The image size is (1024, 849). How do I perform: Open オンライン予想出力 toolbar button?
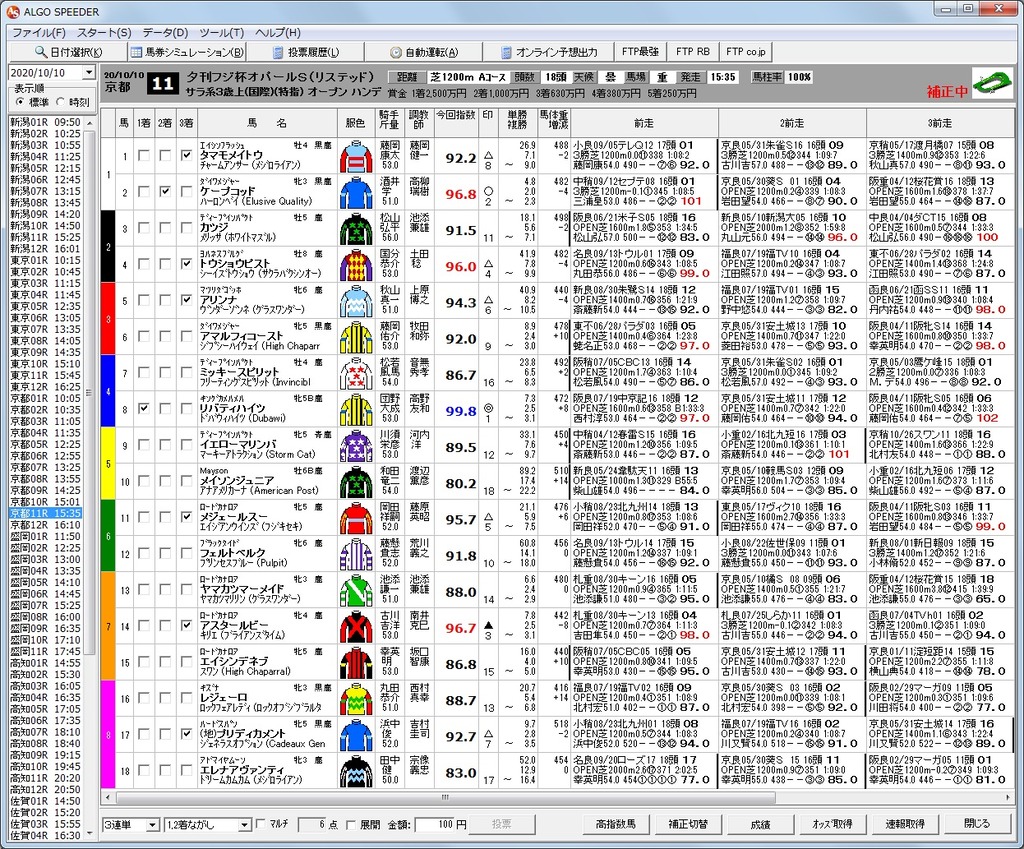coord(549,52)
